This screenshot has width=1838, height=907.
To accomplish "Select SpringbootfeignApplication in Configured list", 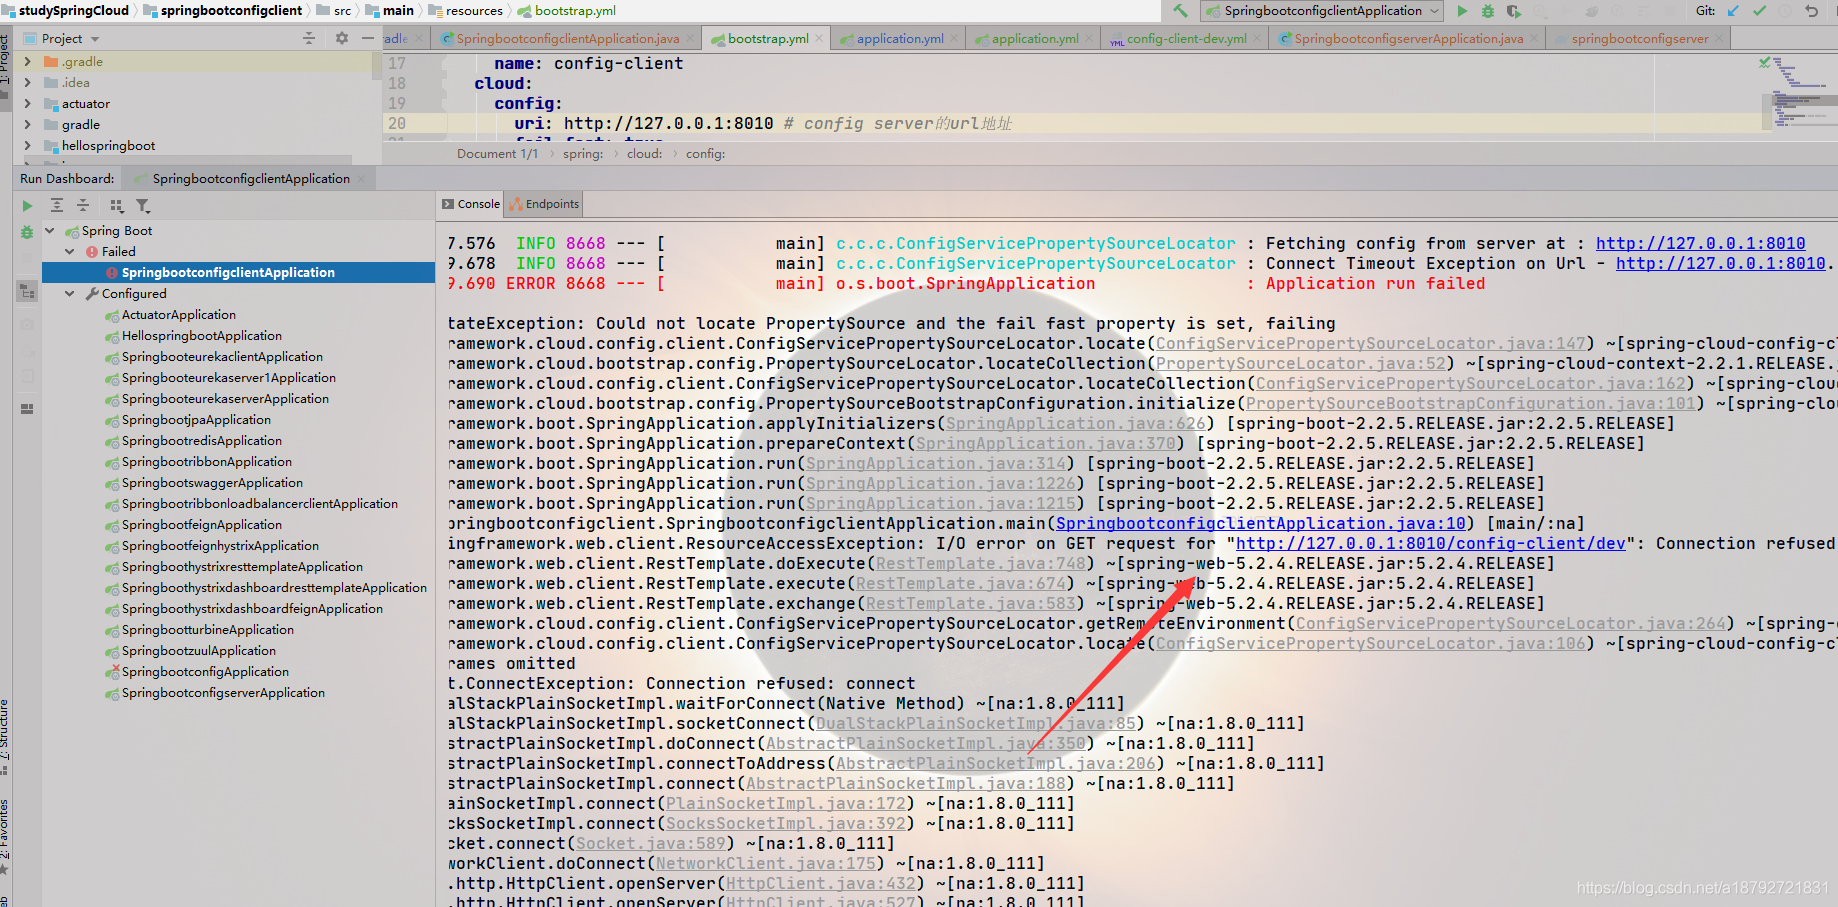I will click(x=201, y=525).
